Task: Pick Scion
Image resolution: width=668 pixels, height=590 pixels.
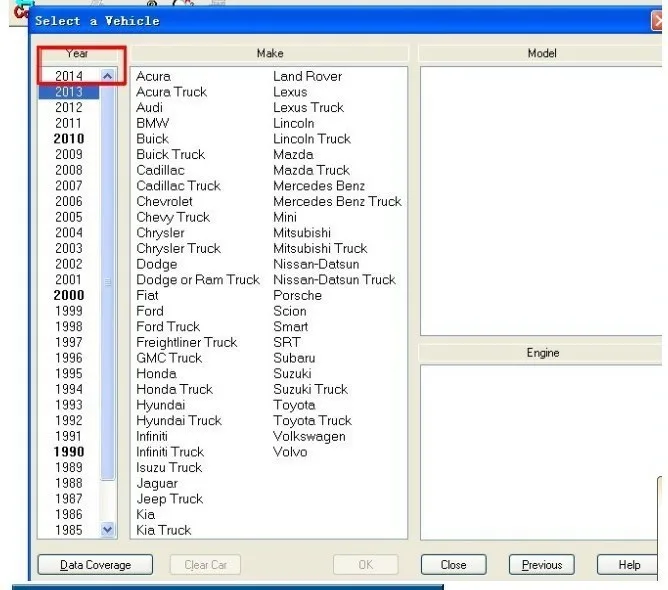Action: (290, 311)
